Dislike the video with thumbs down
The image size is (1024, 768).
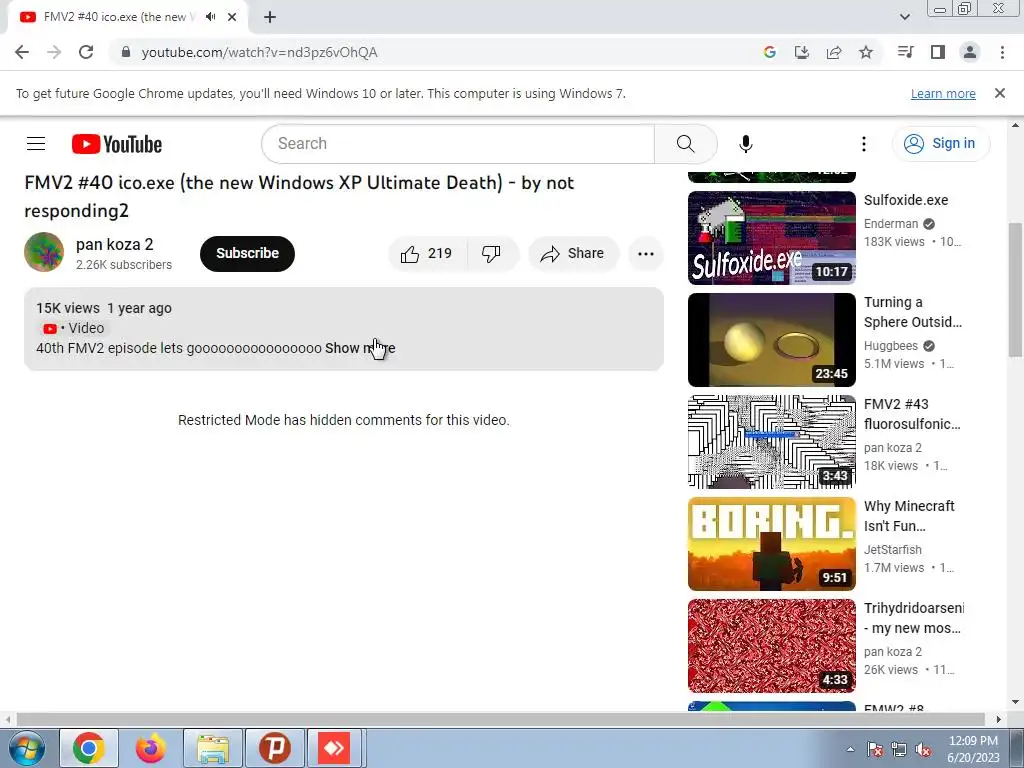click(x=492, y=253)
